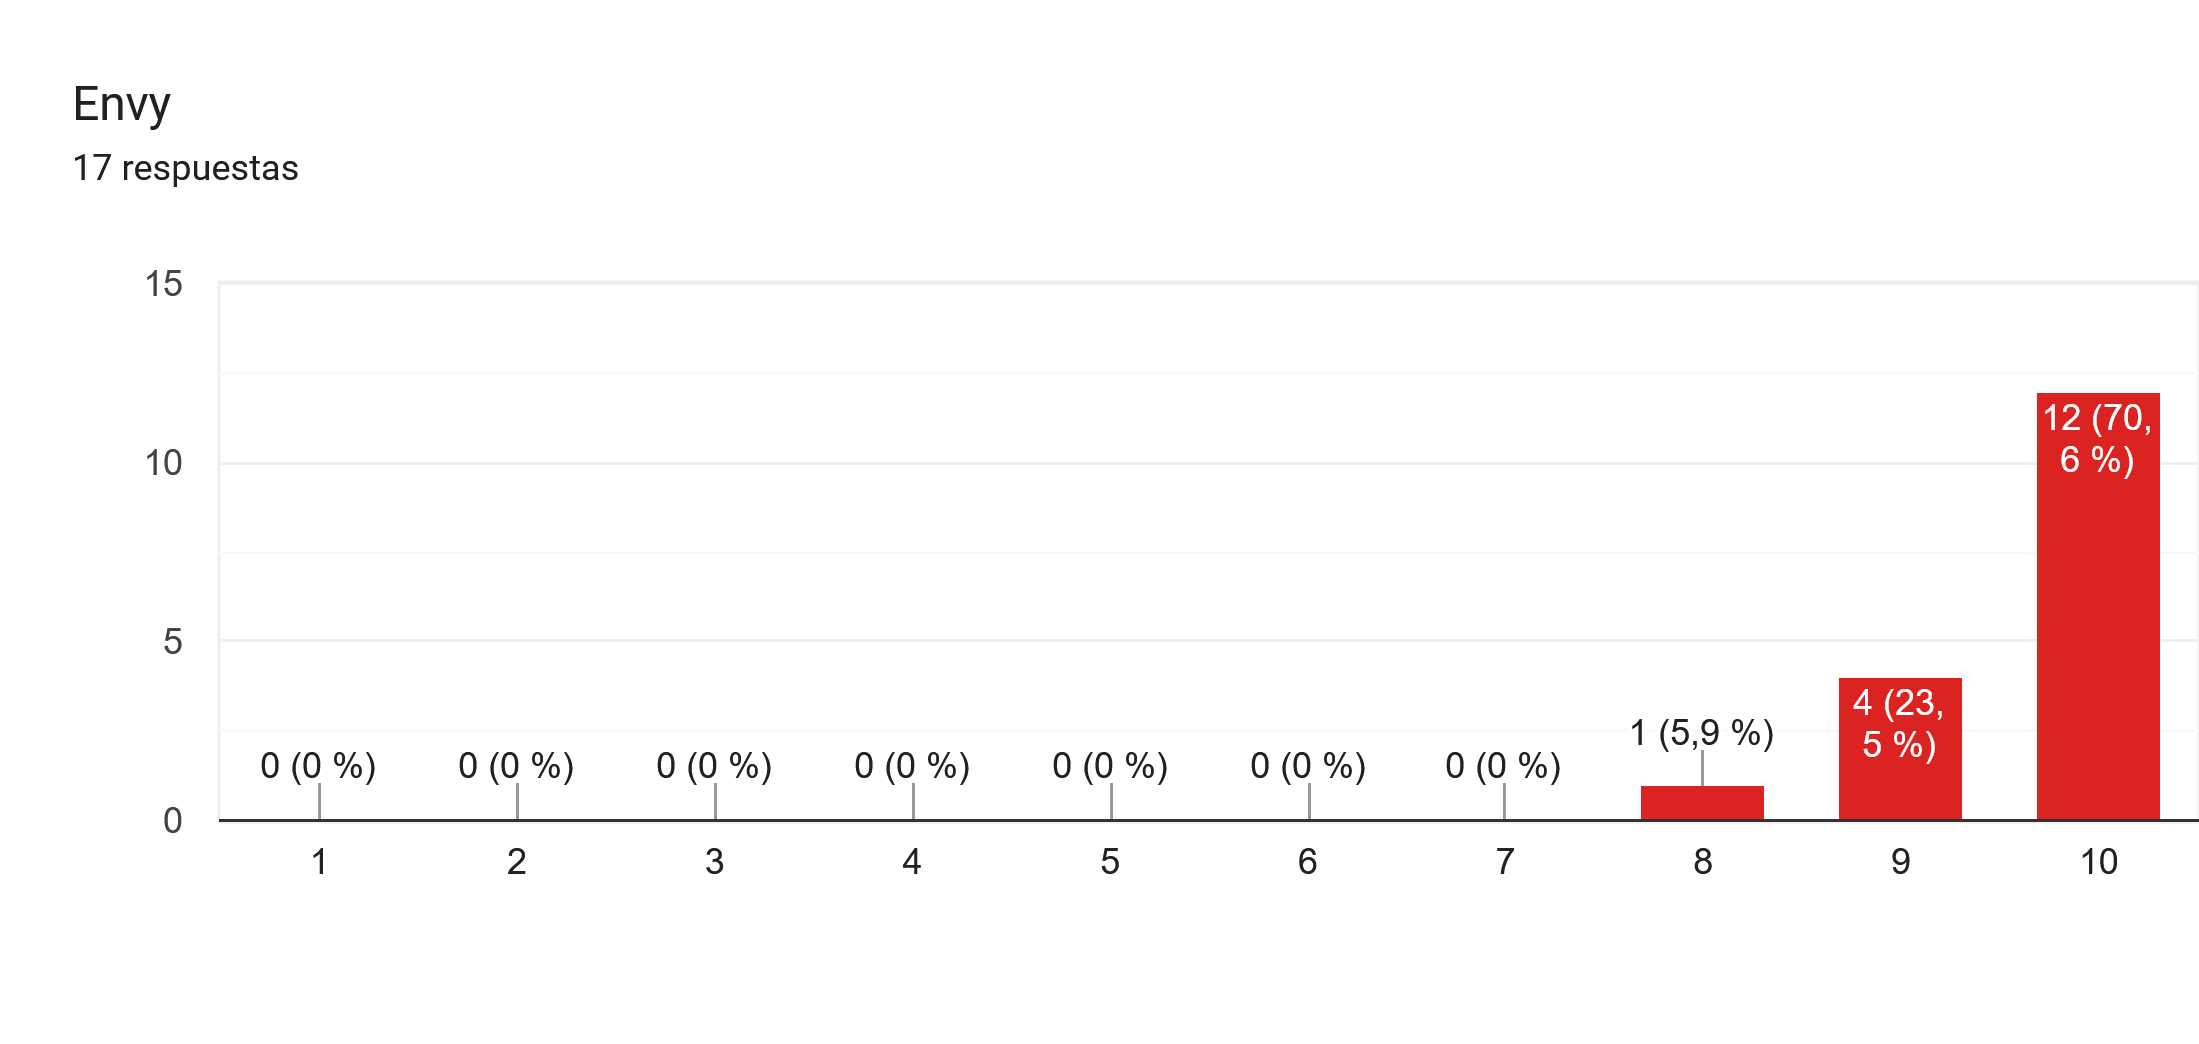Click the red bar for rating 9
The height and width of the screenshot is (1044, 2199).
[1900, 749]
